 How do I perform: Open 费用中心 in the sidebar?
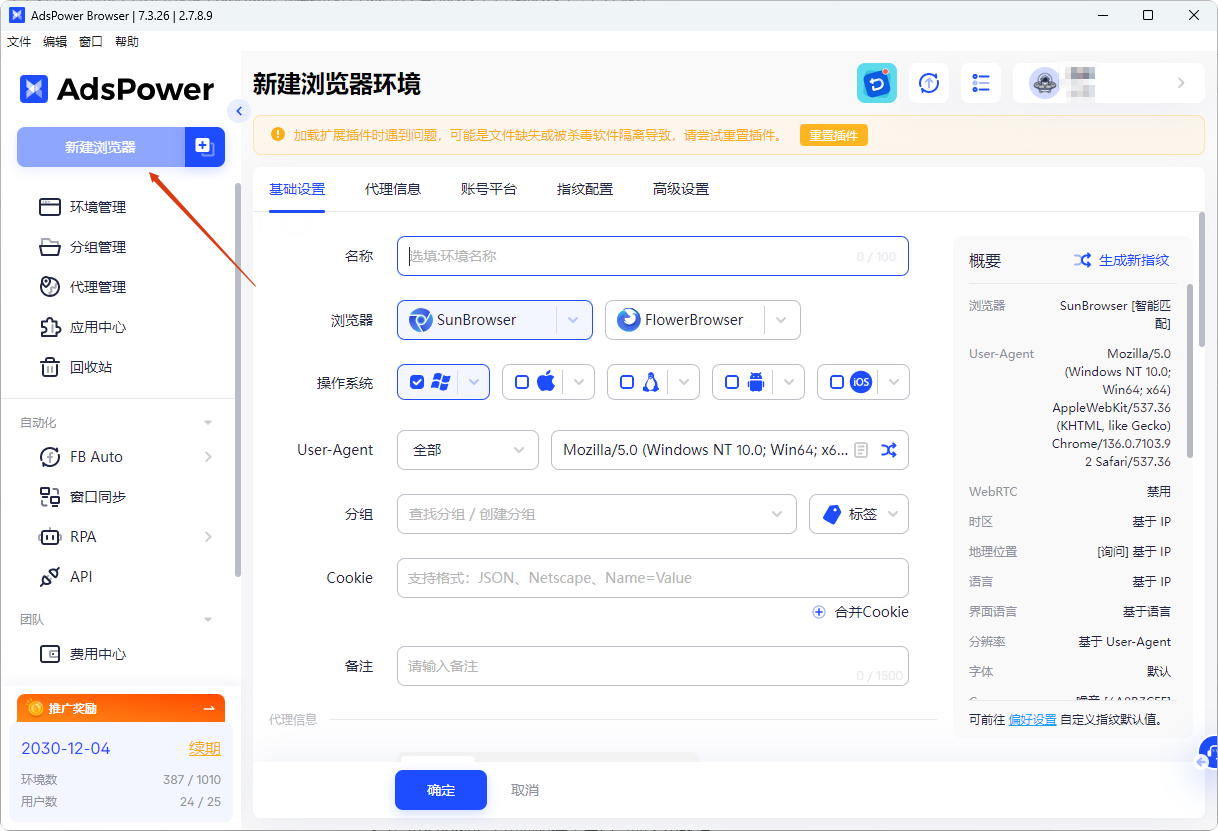point(97,654)
